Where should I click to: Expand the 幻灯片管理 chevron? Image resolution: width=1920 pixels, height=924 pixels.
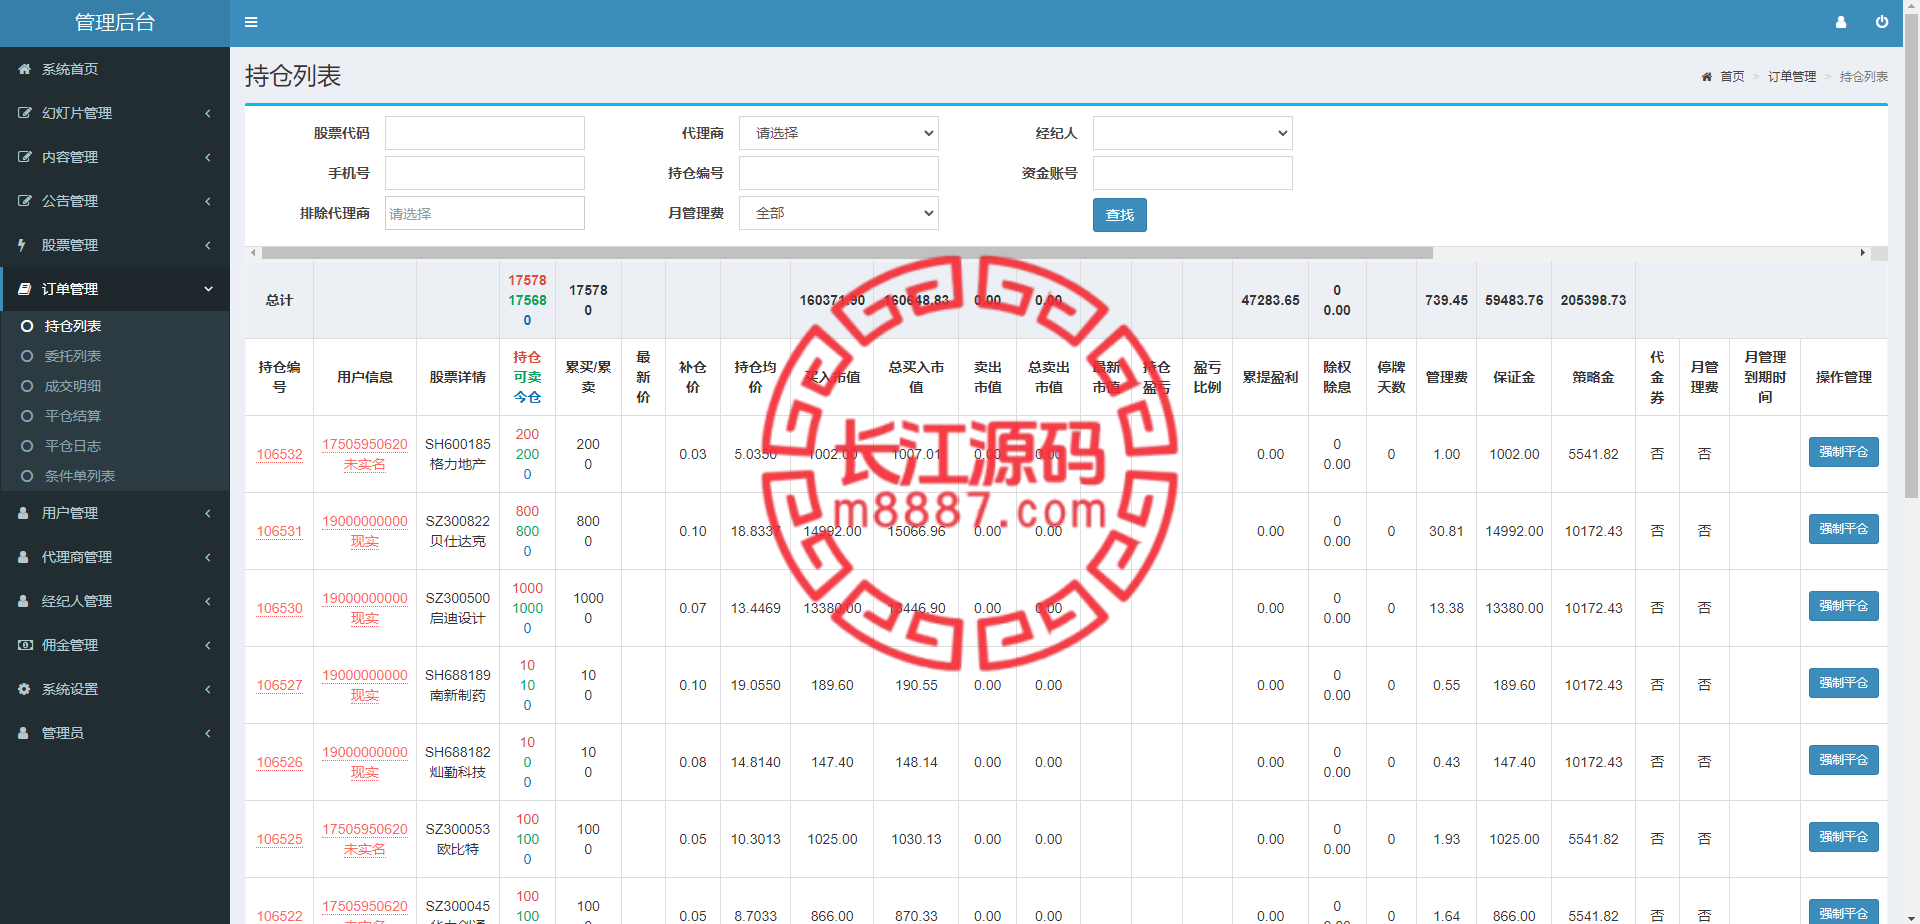coord(208,113)
